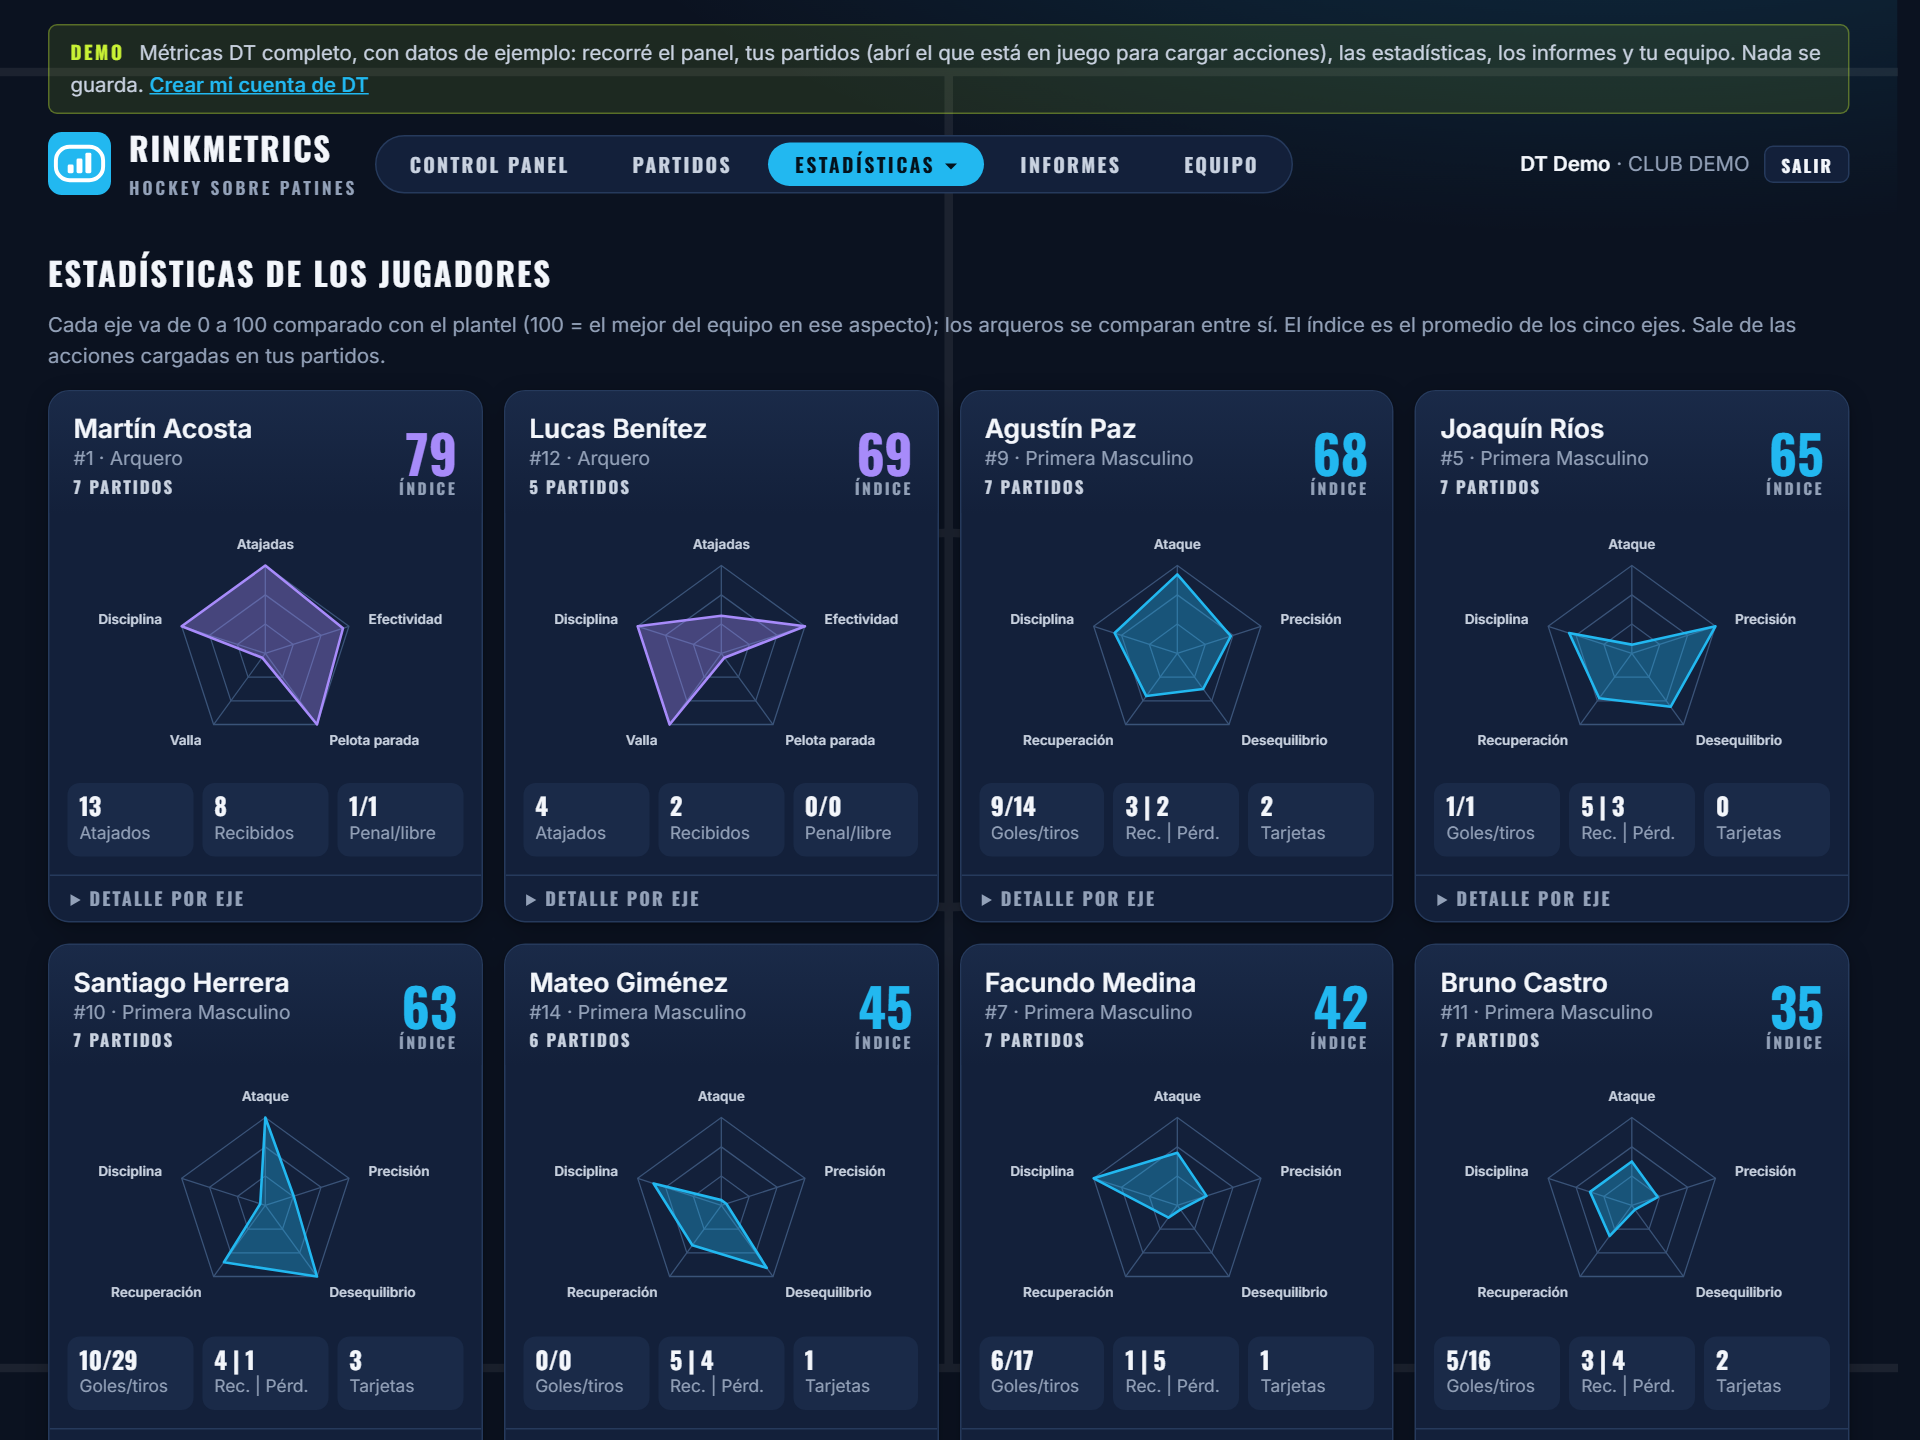Click Facundo Medina's 42 índice score
Image resolution: width=1920 pixels, height=1440 pixels.
click(1340, 1009)
